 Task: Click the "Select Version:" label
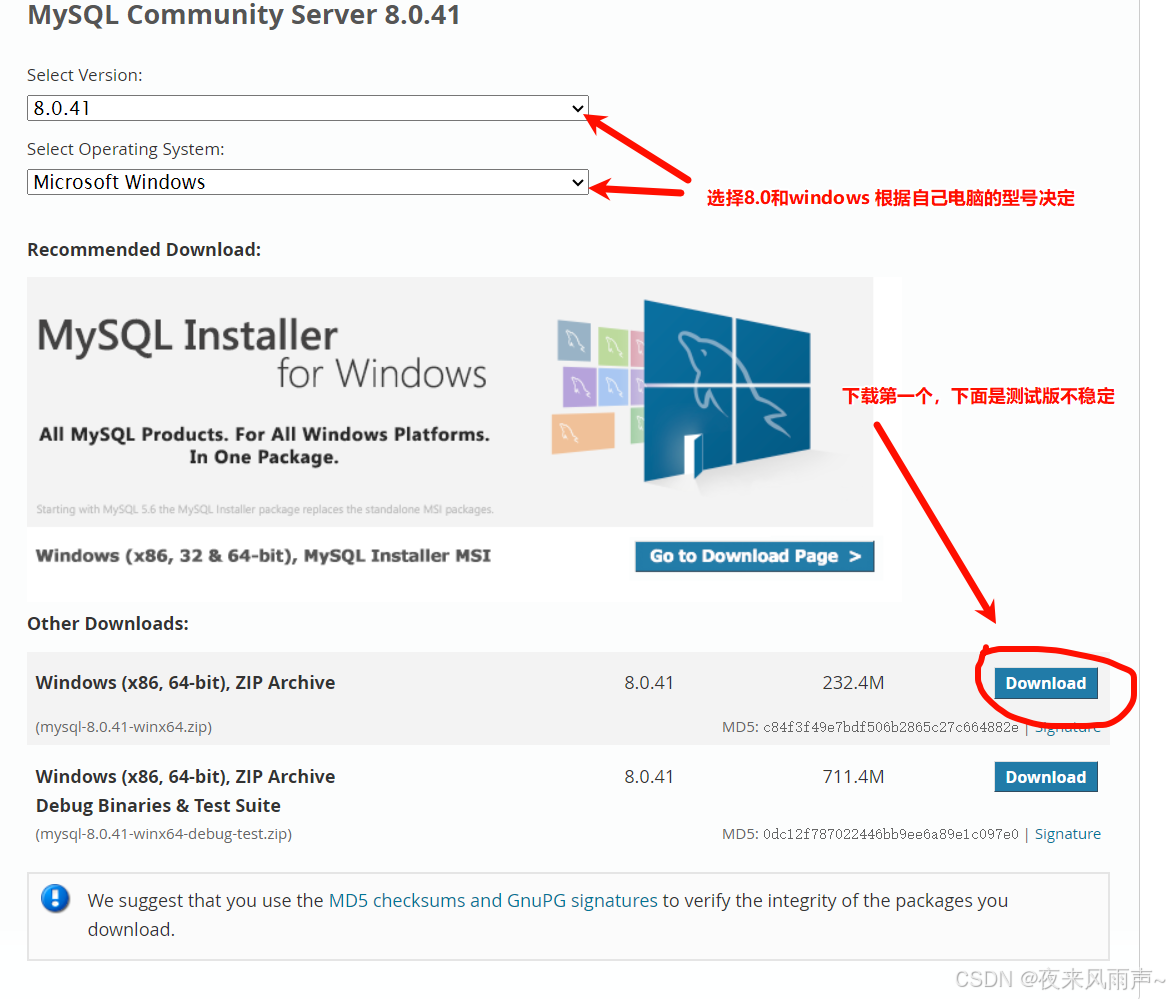[x=84, y=75]
